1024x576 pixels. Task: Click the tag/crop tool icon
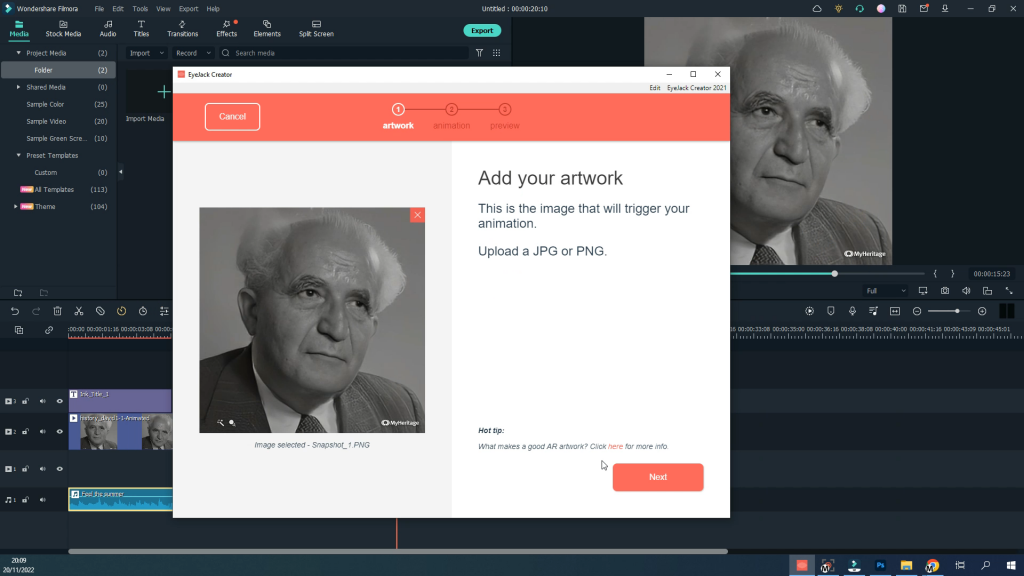100,312
